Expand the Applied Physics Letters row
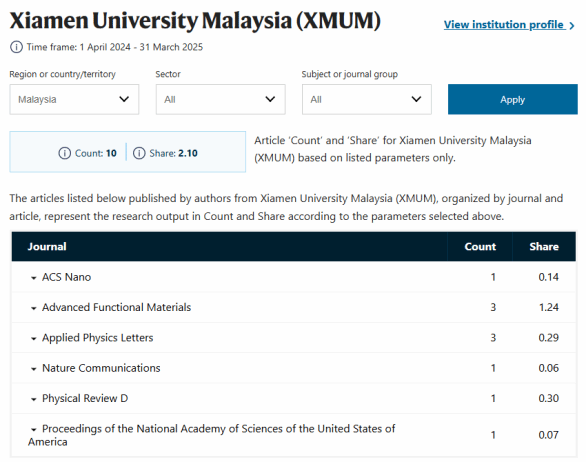Image resolution: width=586 pixels, height=462 pixels. pyautogui.click(x=34, y=338)
